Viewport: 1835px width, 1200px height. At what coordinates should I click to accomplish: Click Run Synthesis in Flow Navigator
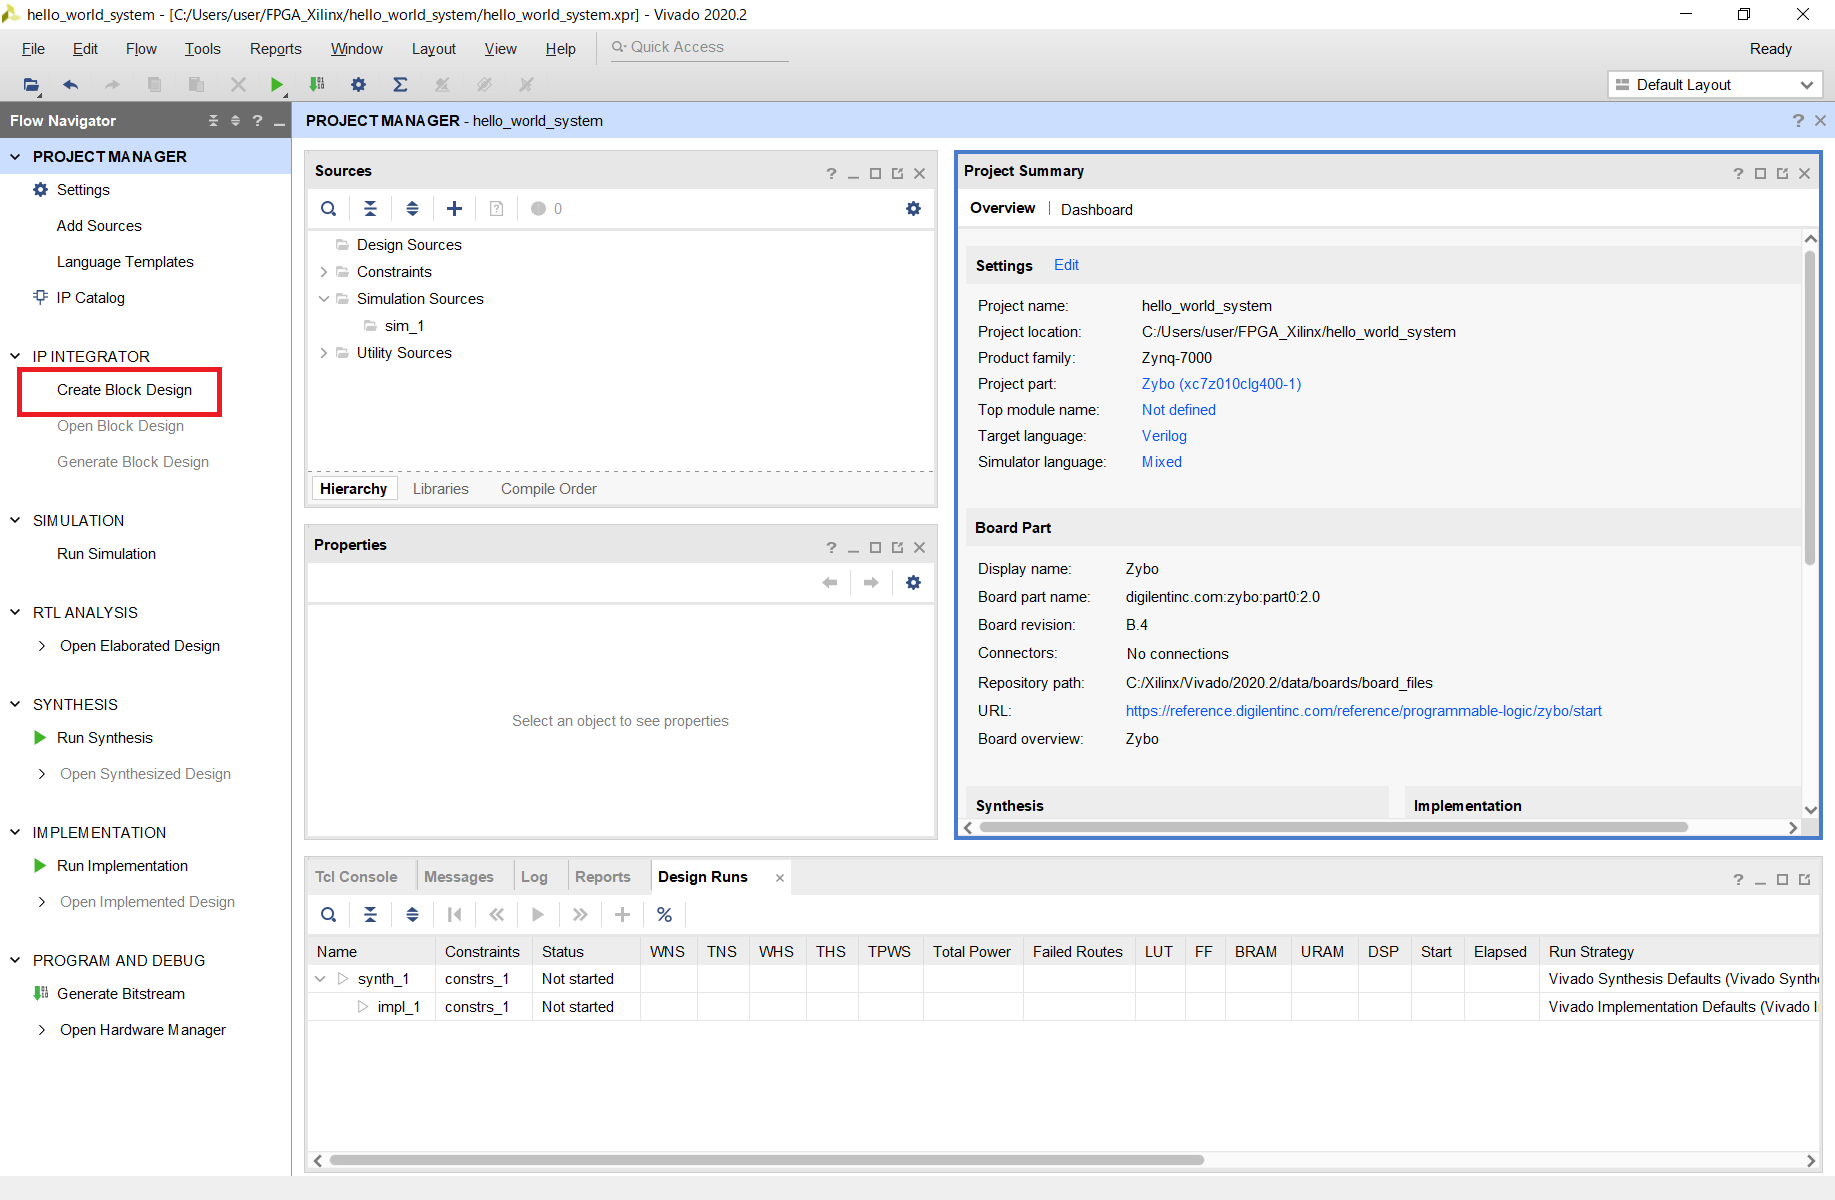point(105,738)
